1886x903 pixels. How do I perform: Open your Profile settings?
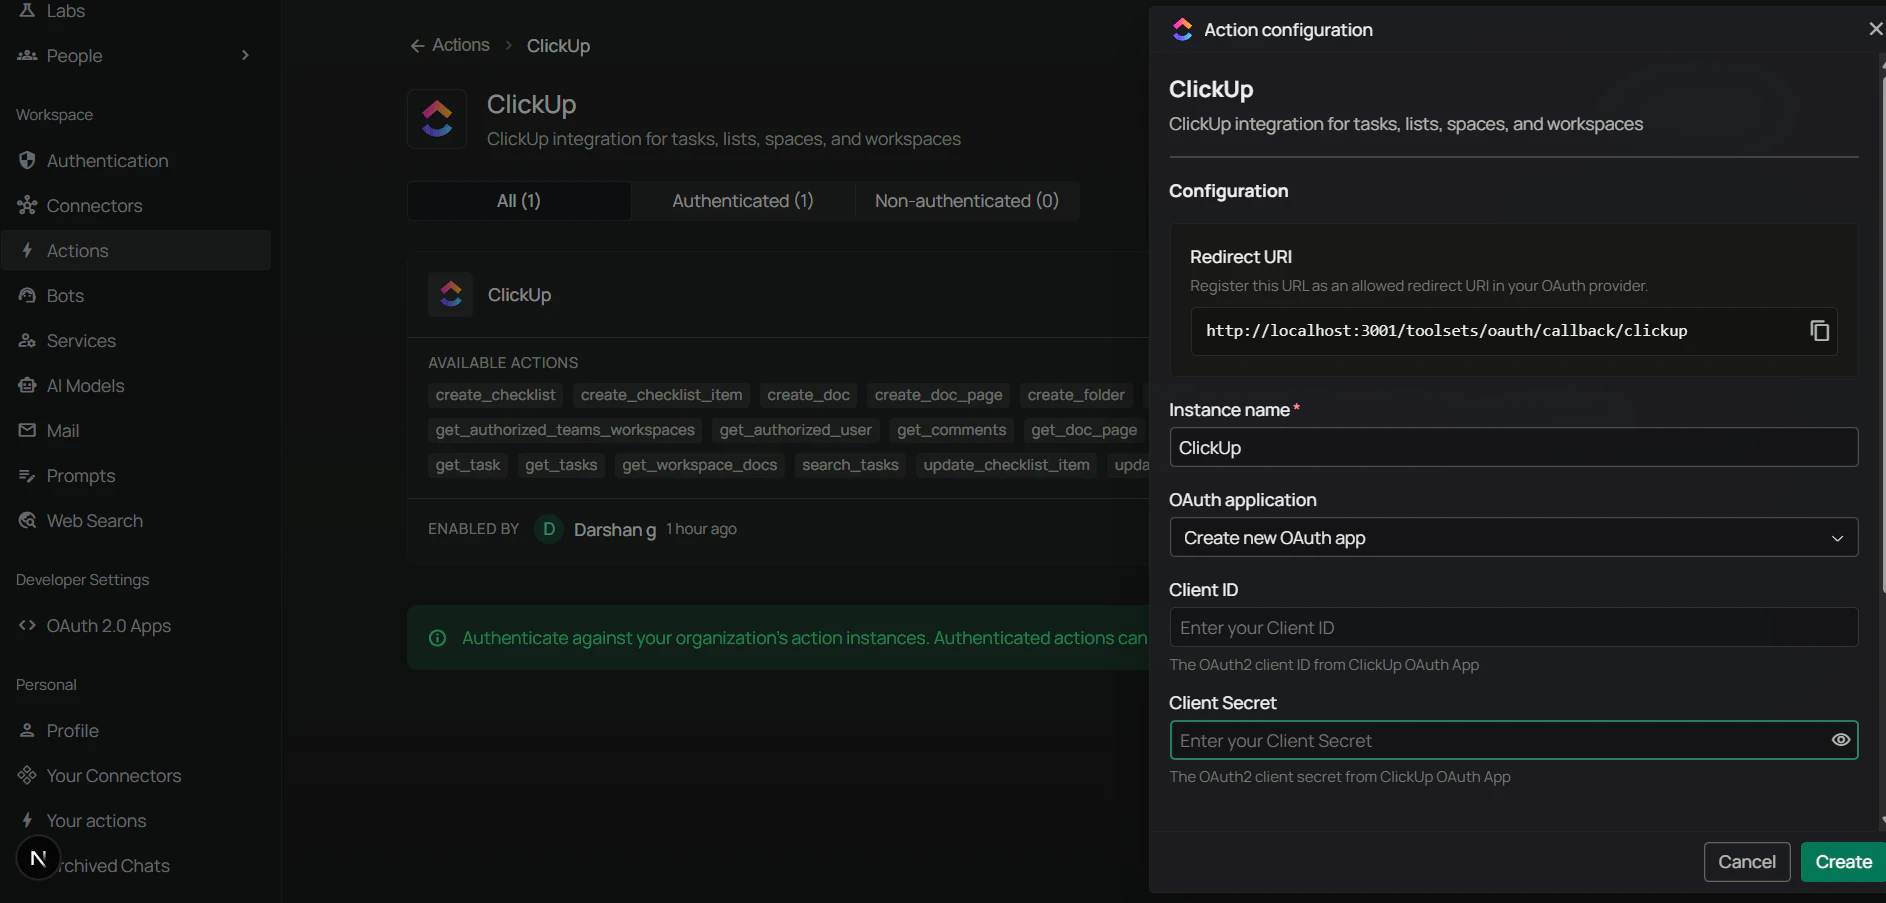pos(72,730)
